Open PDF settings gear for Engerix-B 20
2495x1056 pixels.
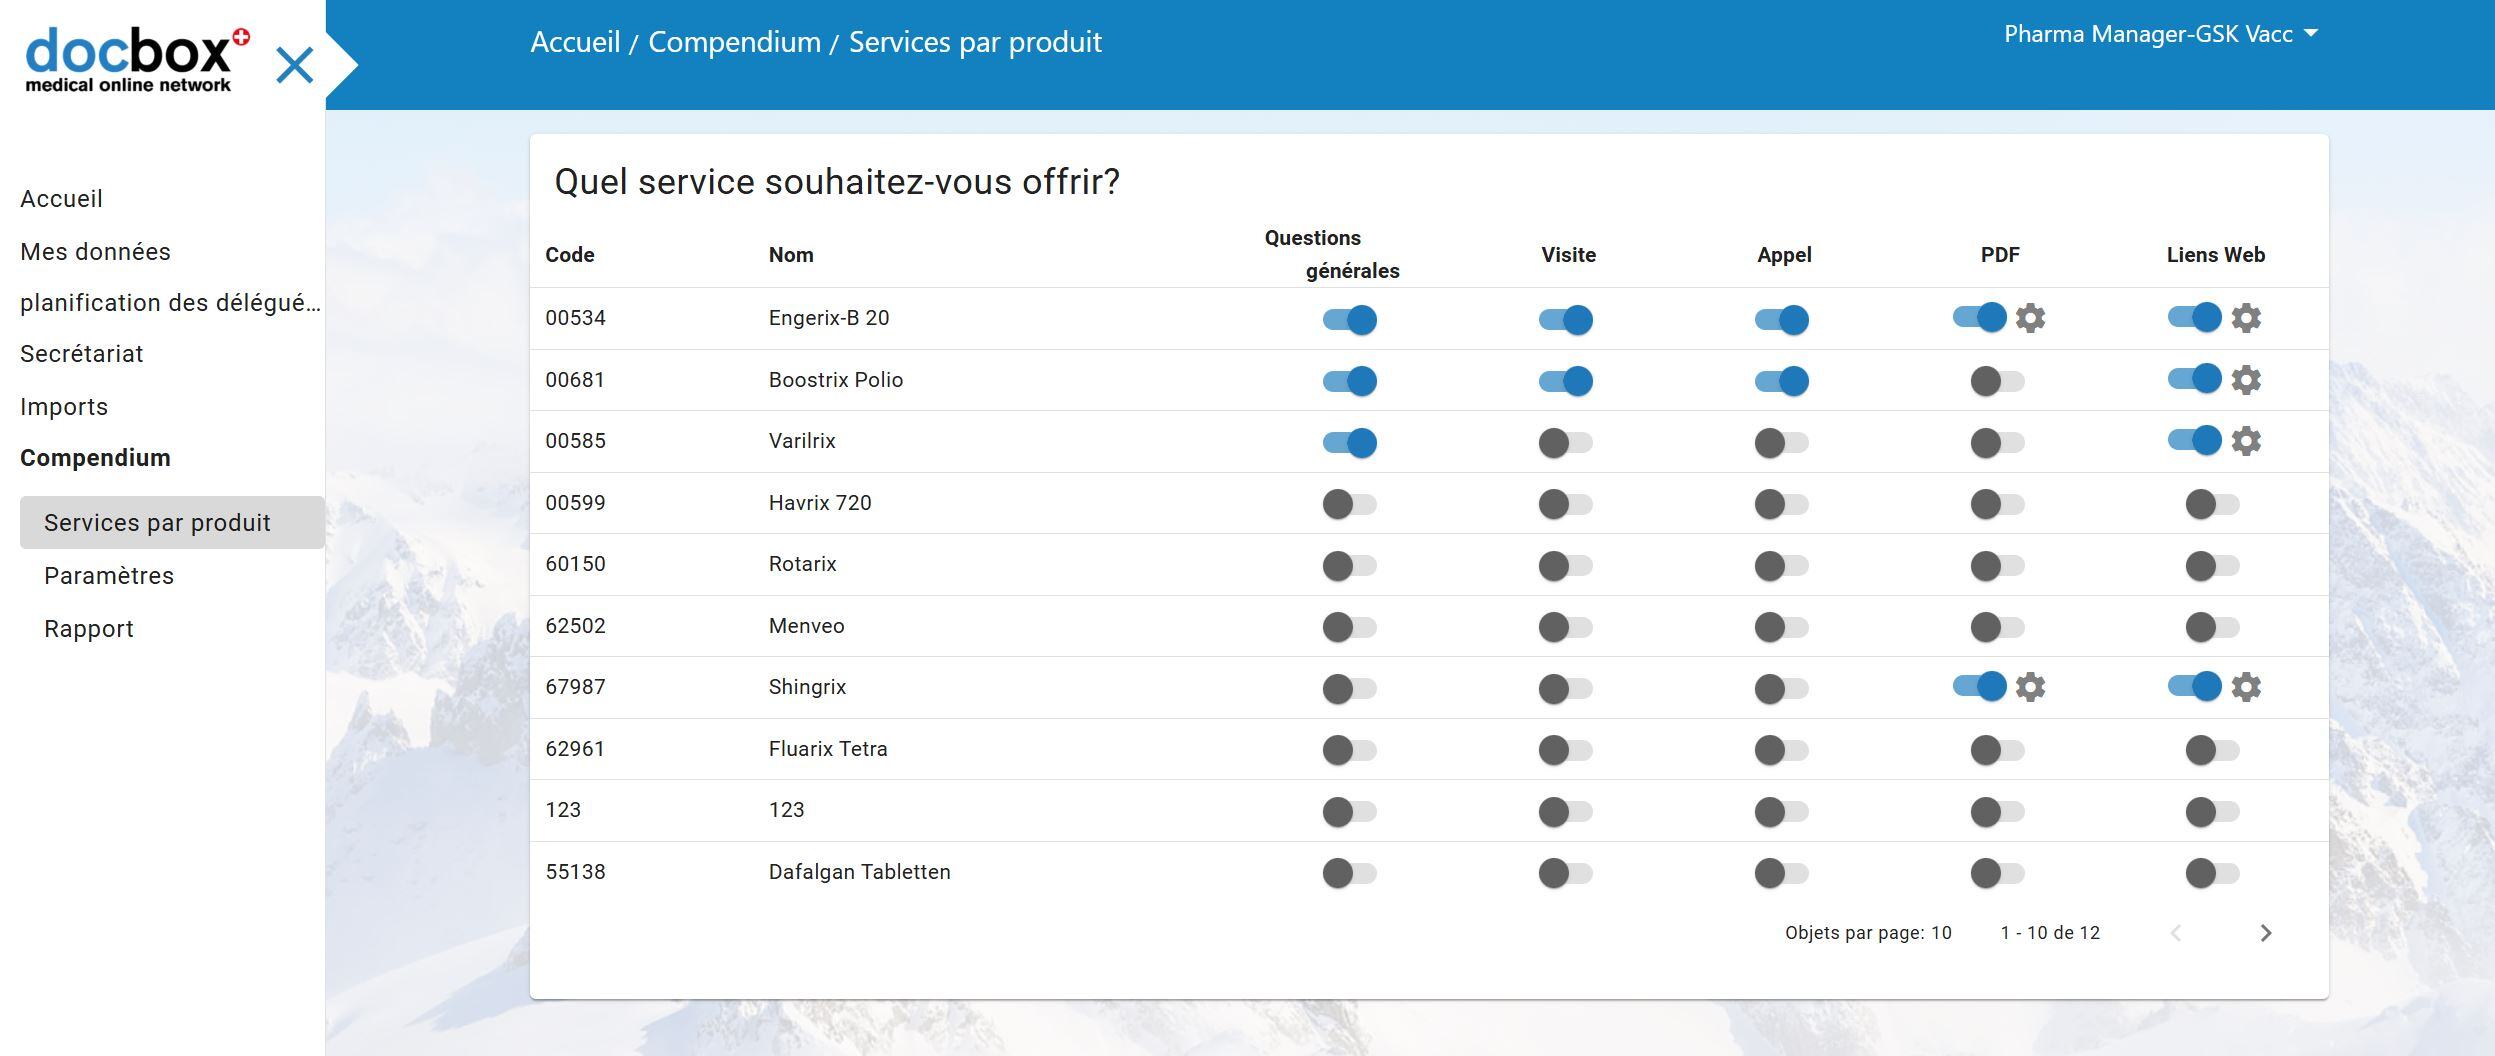pos(2030,318)
